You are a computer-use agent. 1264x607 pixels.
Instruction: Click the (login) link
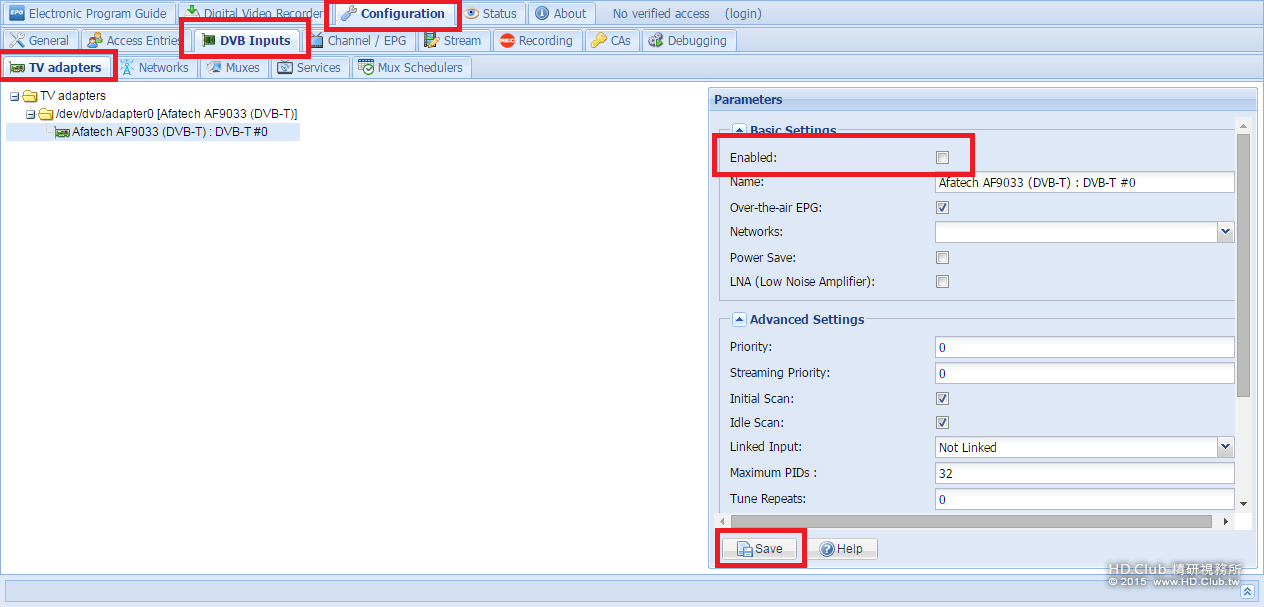(742, 14)
